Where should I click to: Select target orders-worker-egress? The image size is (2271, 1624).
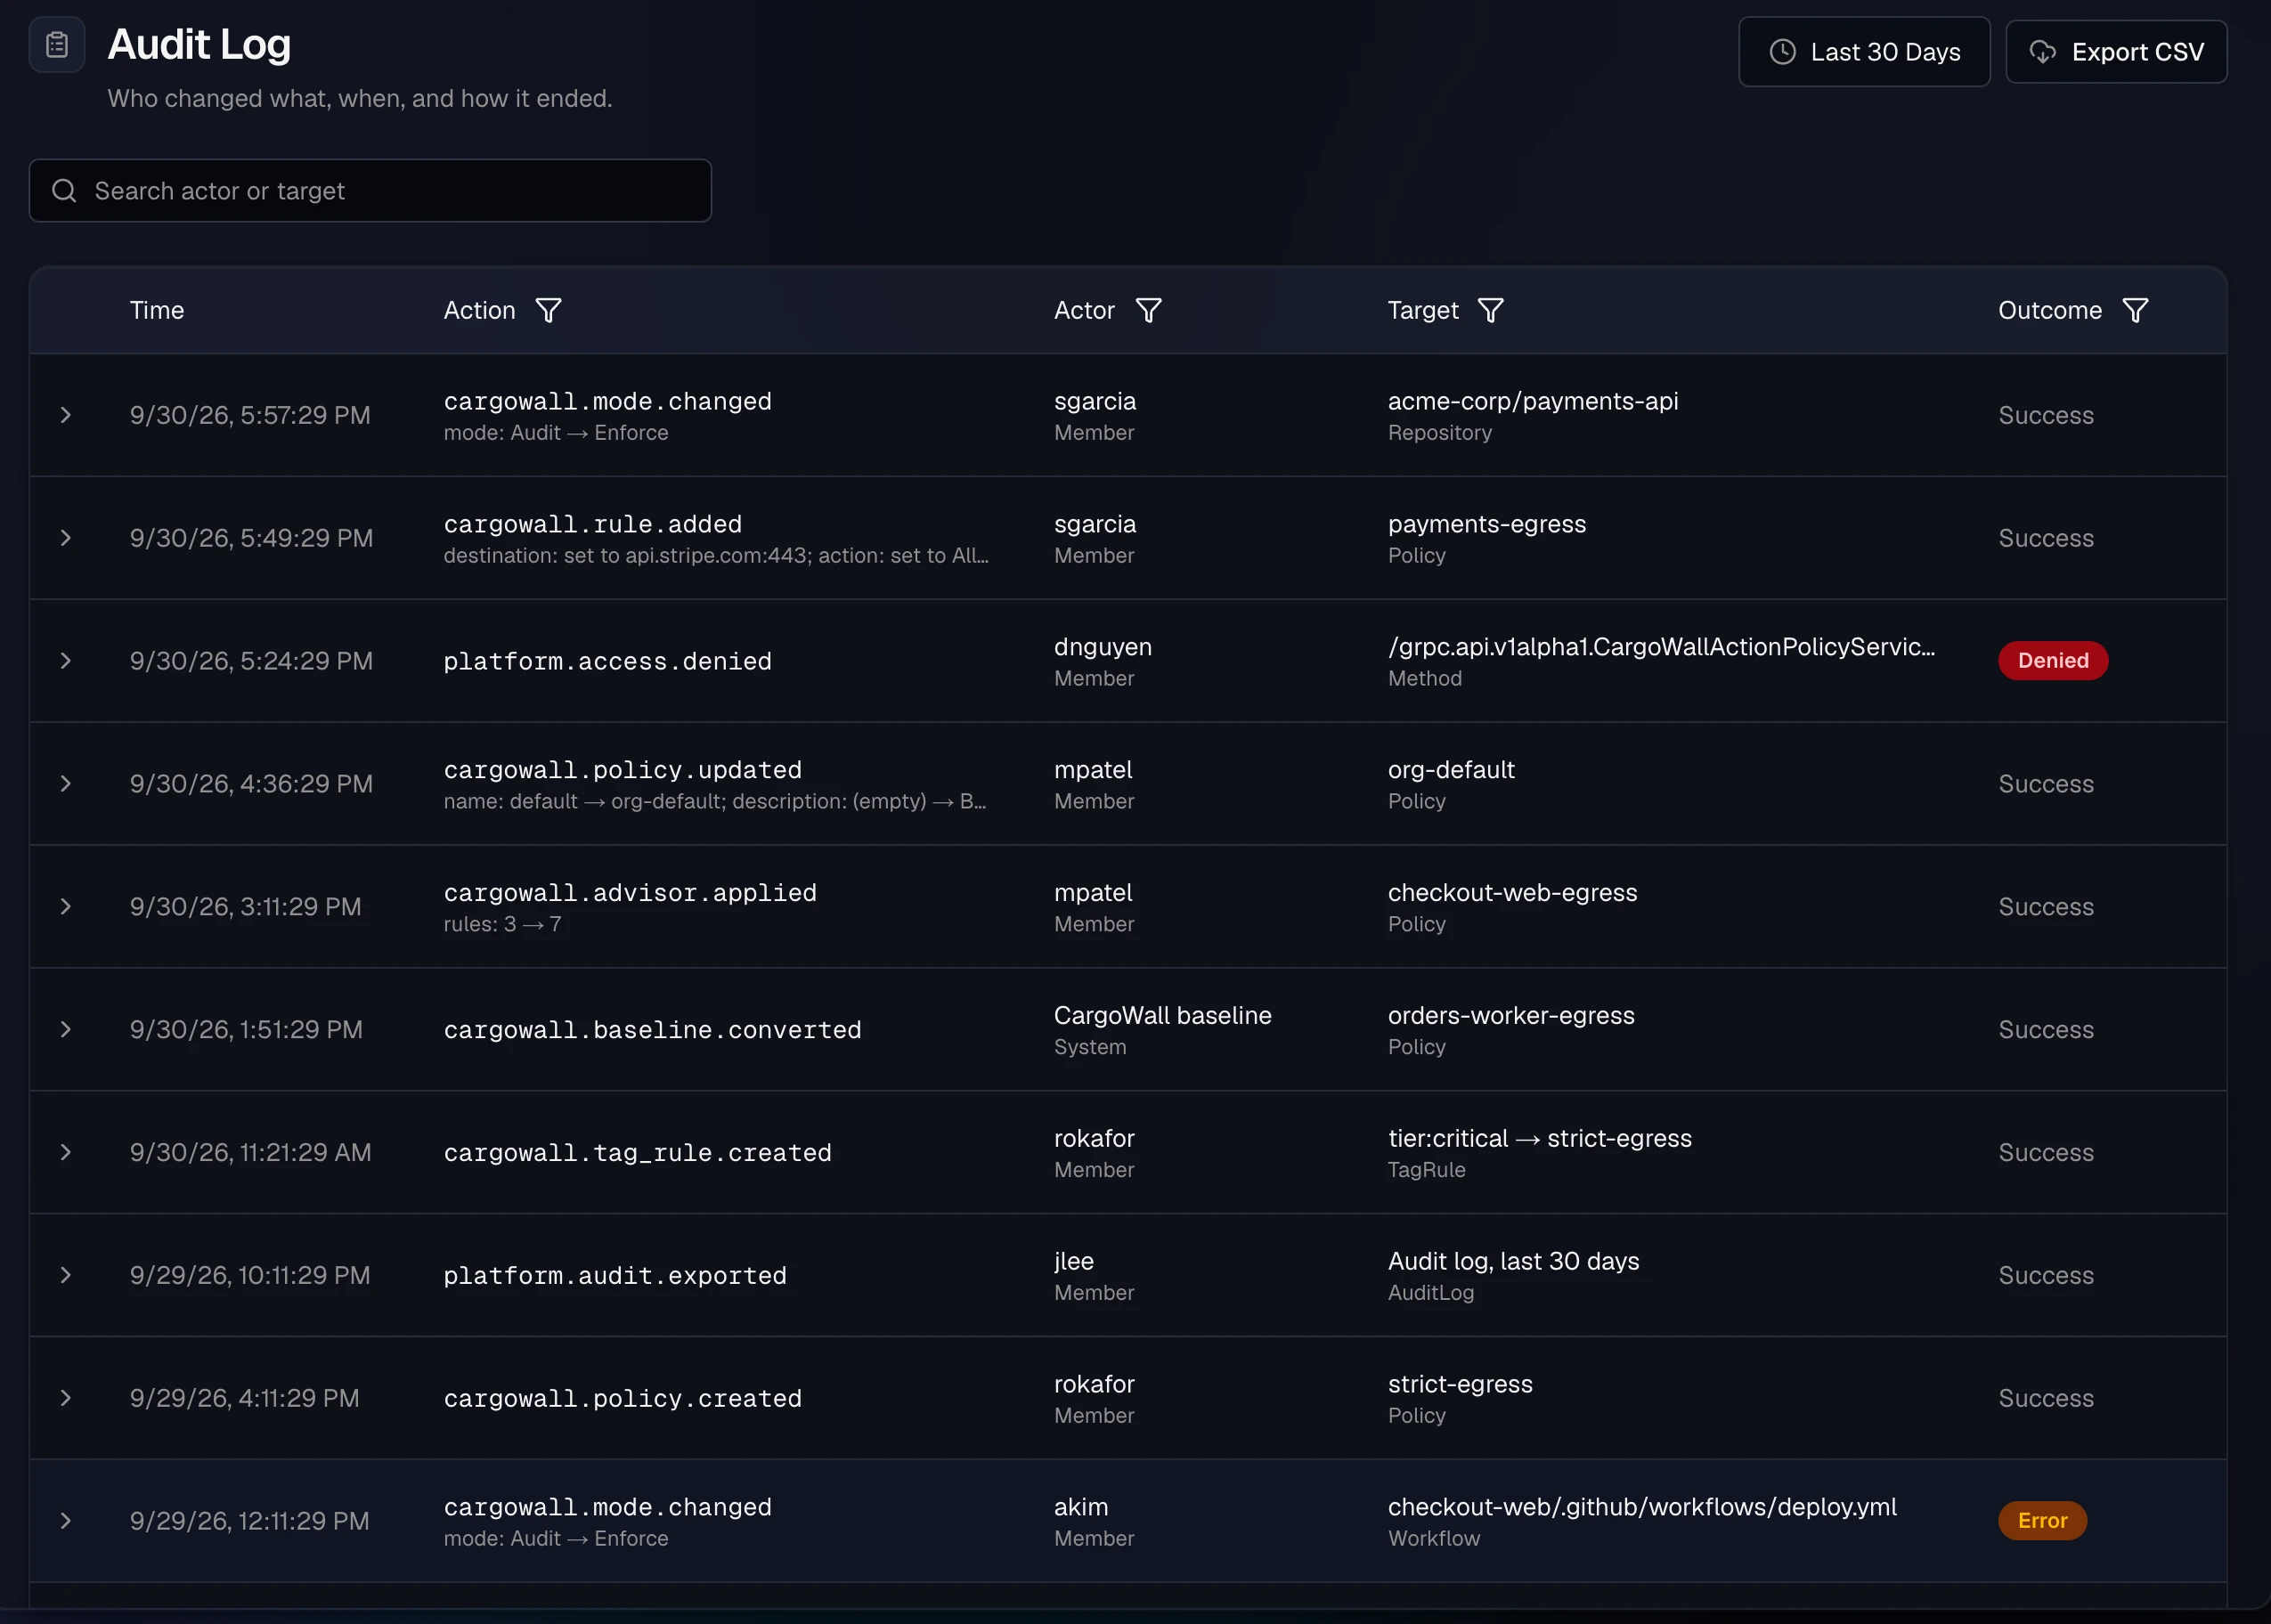[1511, 1017]
